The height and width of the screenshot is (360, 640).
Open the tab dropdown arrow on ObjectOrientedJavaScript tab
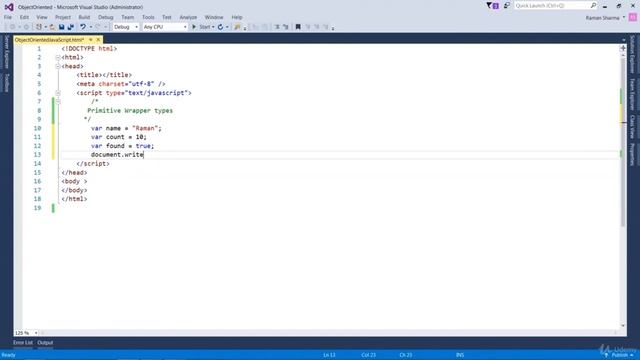click(91, 40)
